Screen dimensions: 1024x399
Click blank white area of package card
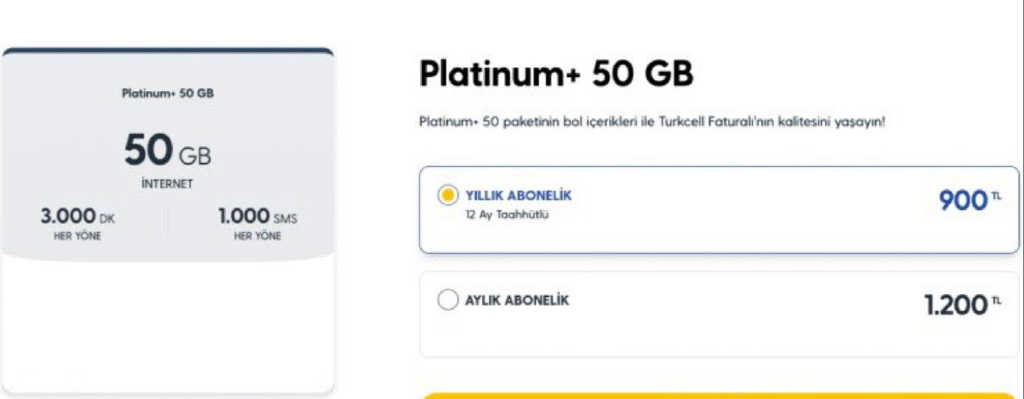click(x=168, y=323)
